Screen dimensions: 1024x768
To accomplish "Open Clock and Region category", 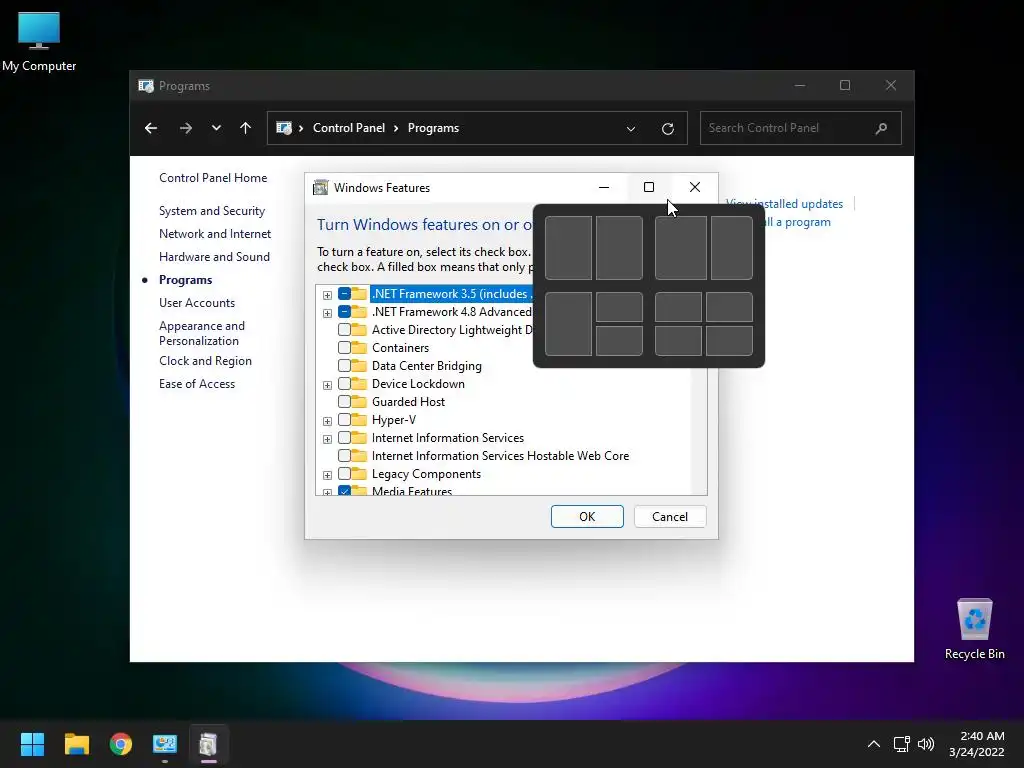I will (205, 360).
